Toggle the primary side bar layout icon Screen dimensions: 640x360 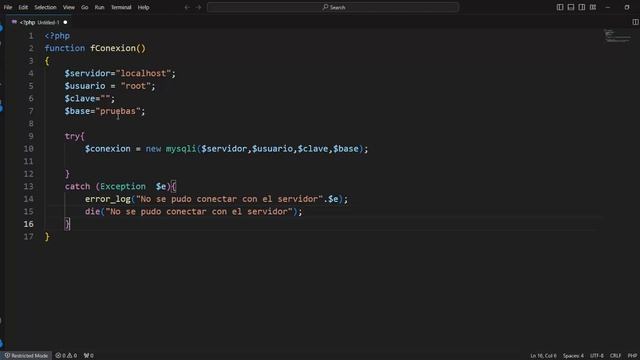click(560, 7)
